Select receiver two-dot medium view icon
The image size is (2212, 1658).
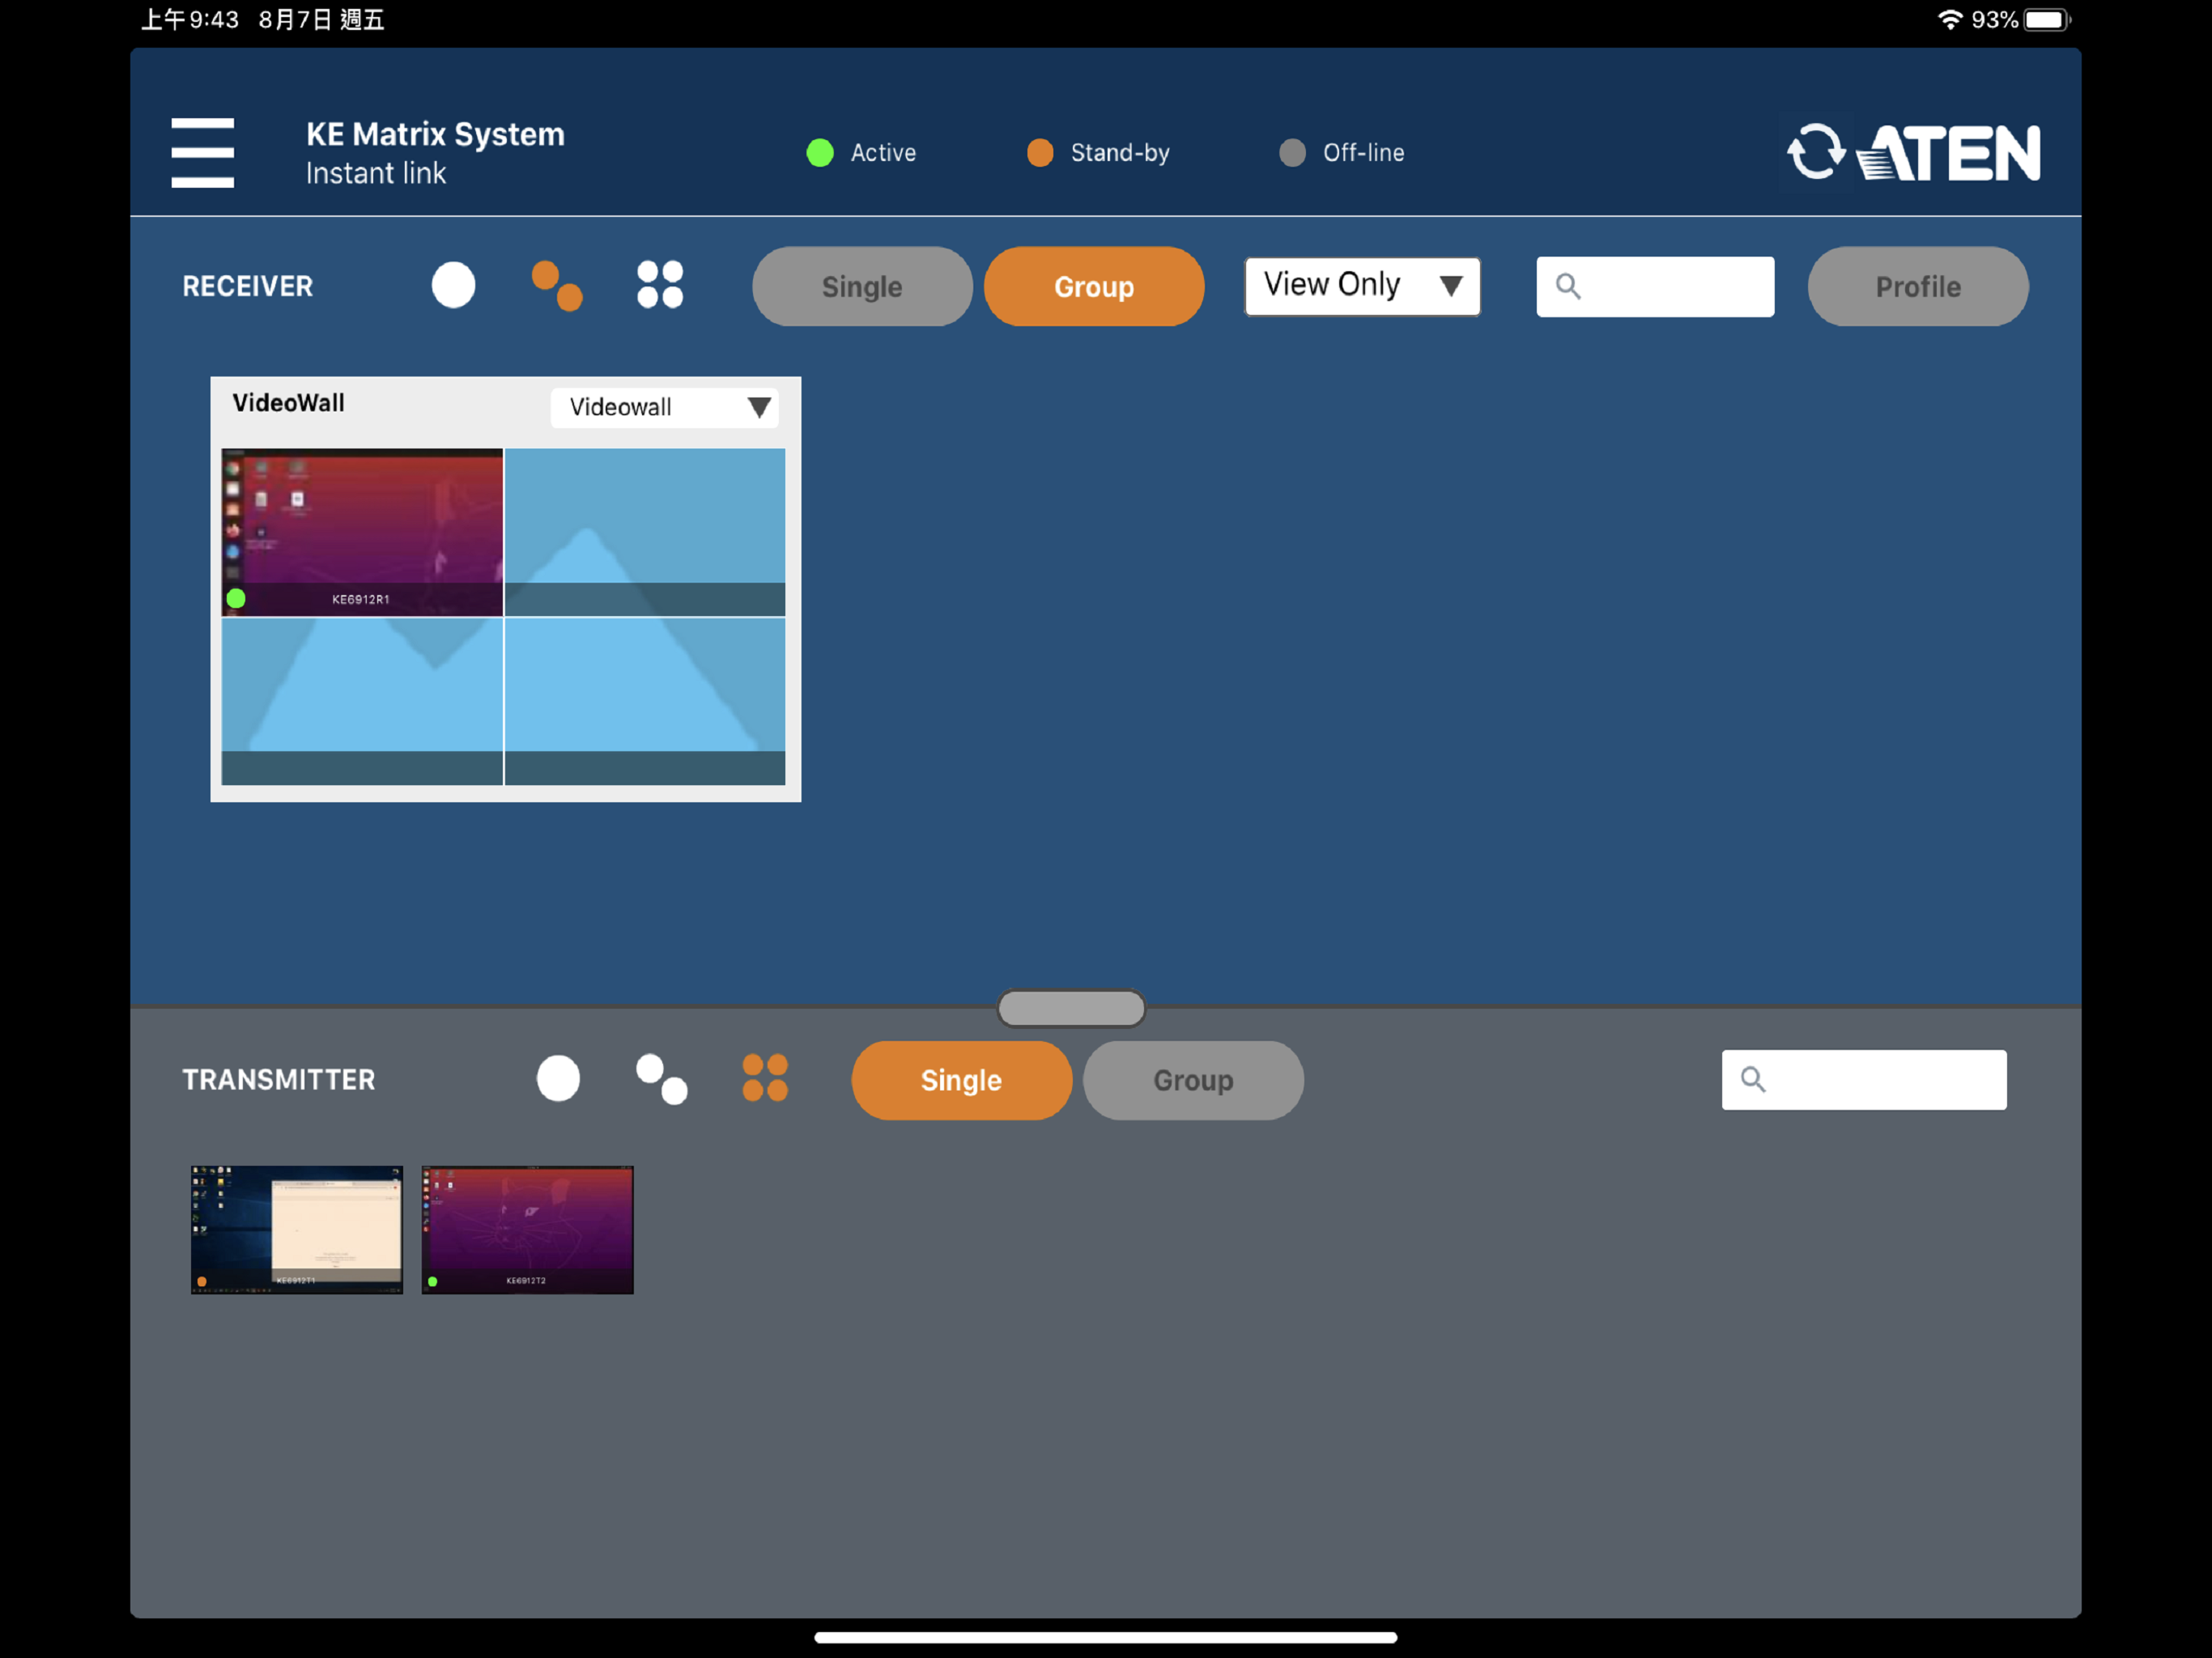[x=557, y=286]
